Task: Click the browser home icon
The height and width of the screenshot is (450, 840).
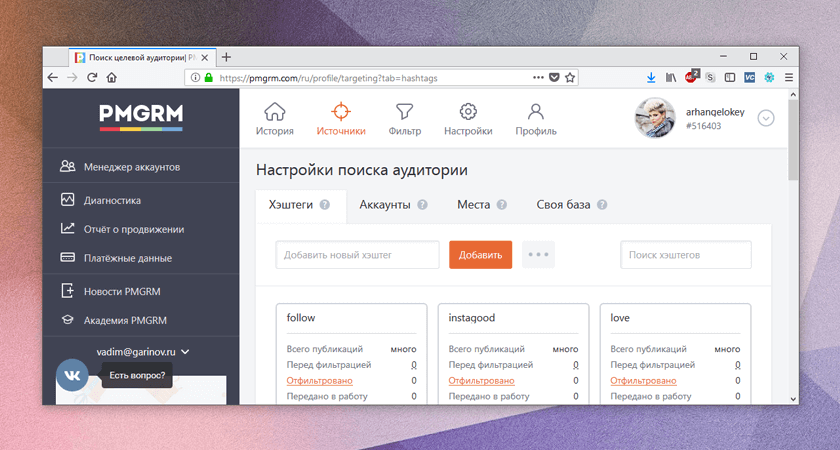Action: 111,78
